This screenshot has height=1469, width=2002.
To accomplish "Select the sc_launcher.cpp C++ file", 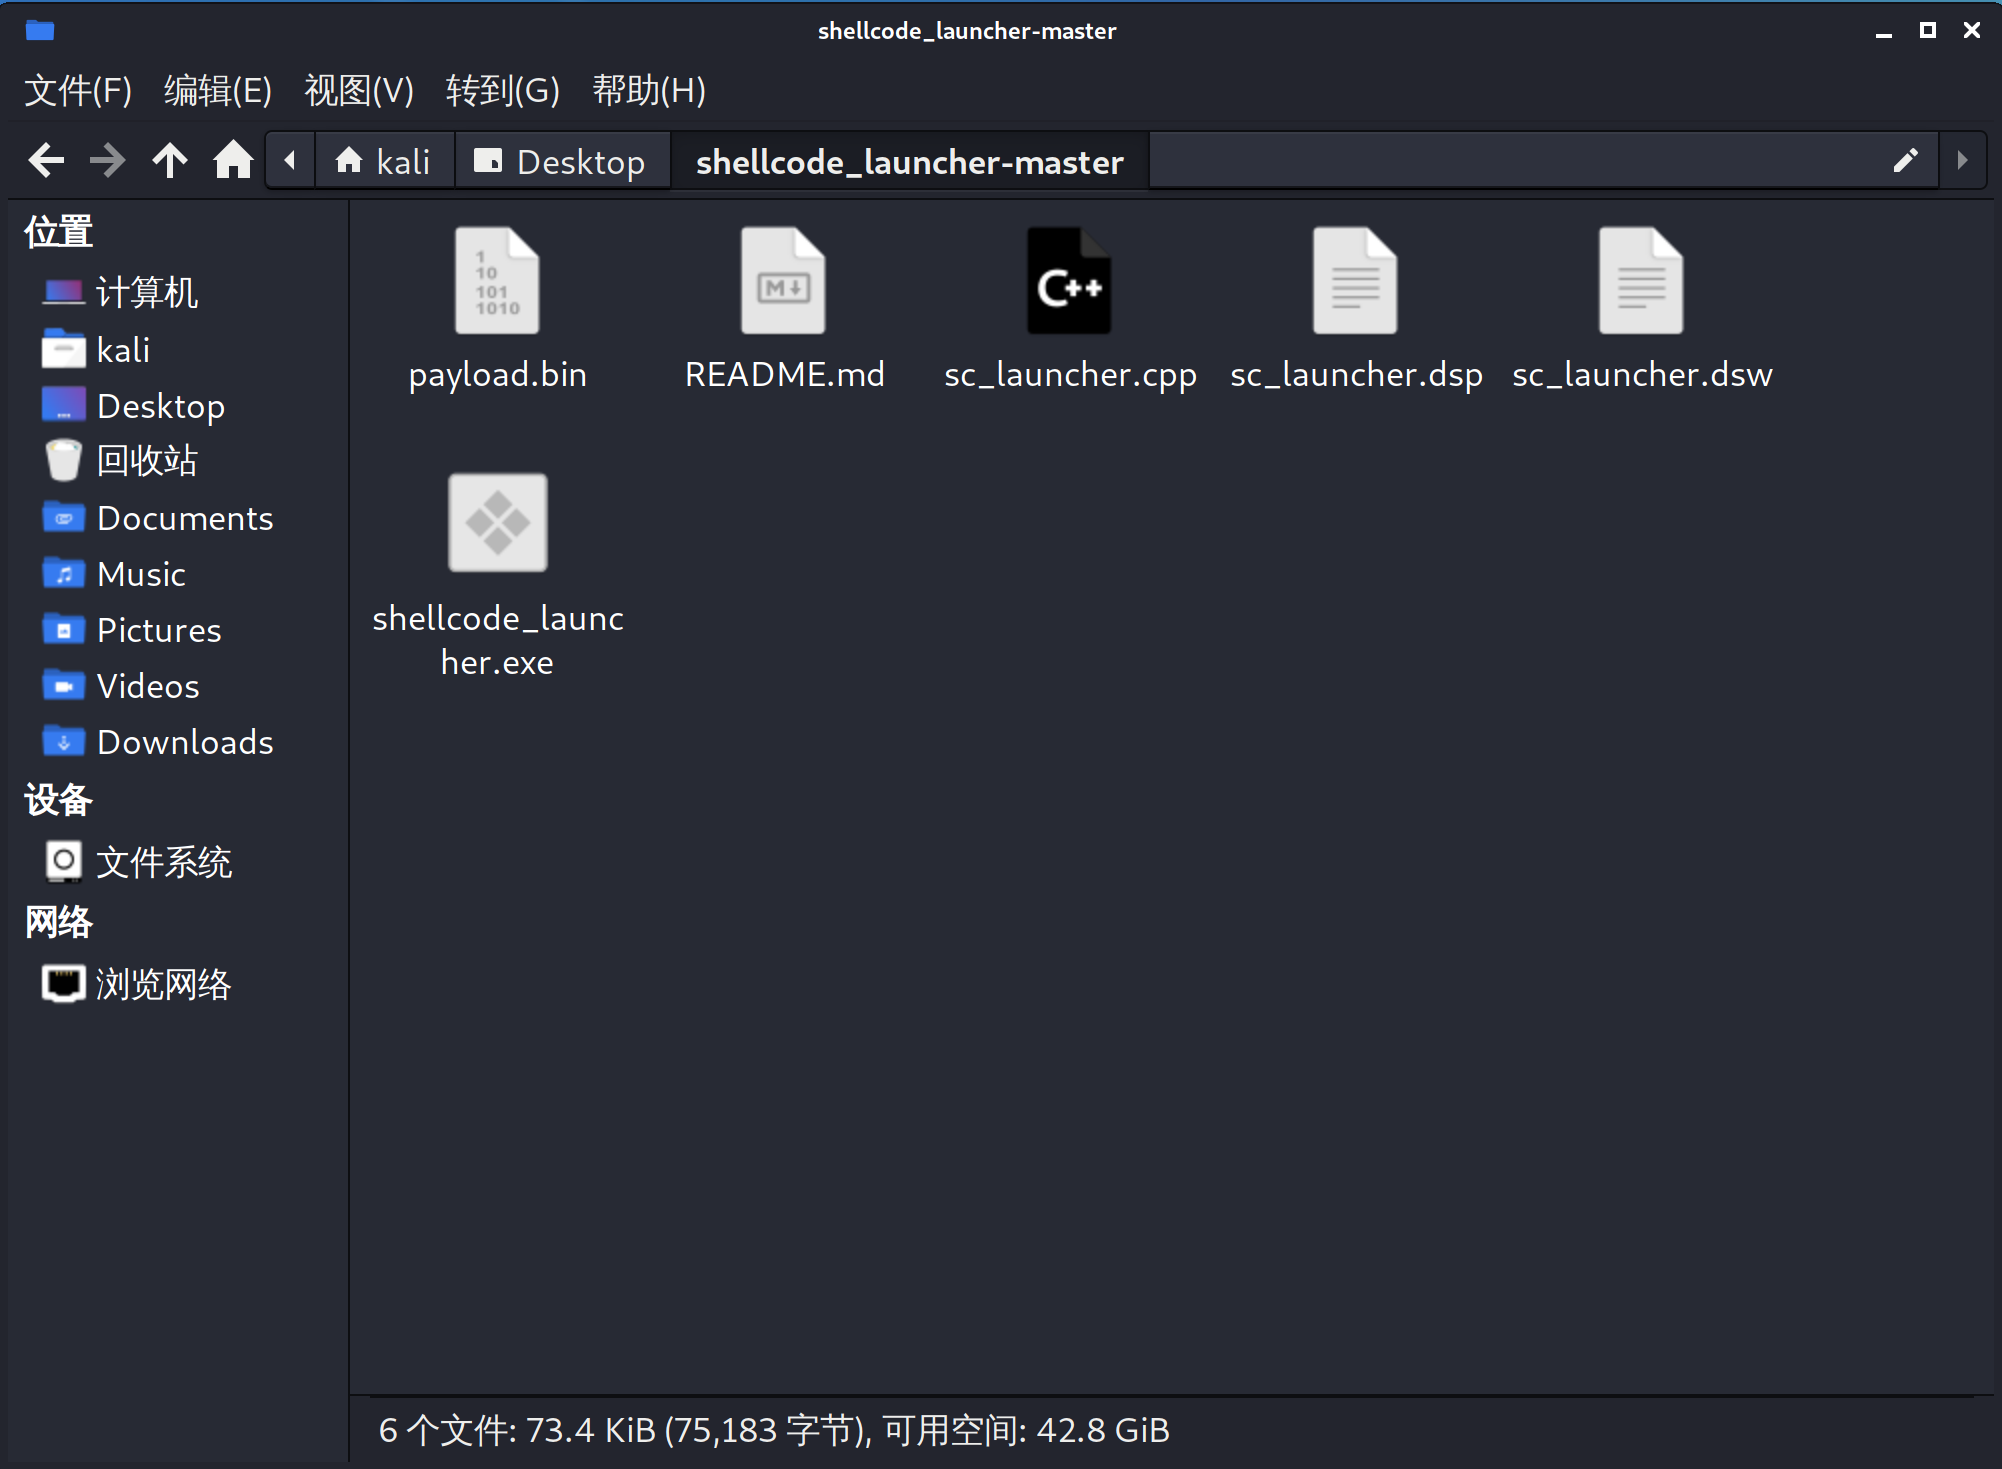I will (x=1069, y=281).
